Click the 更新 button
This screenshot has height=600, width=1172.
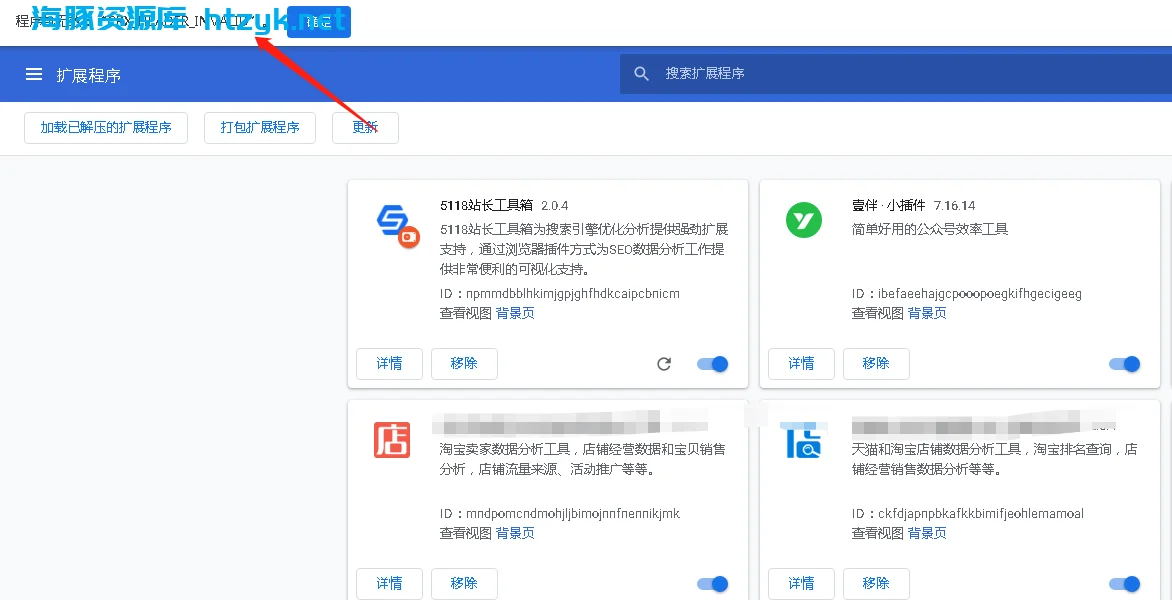coord(366,128)
